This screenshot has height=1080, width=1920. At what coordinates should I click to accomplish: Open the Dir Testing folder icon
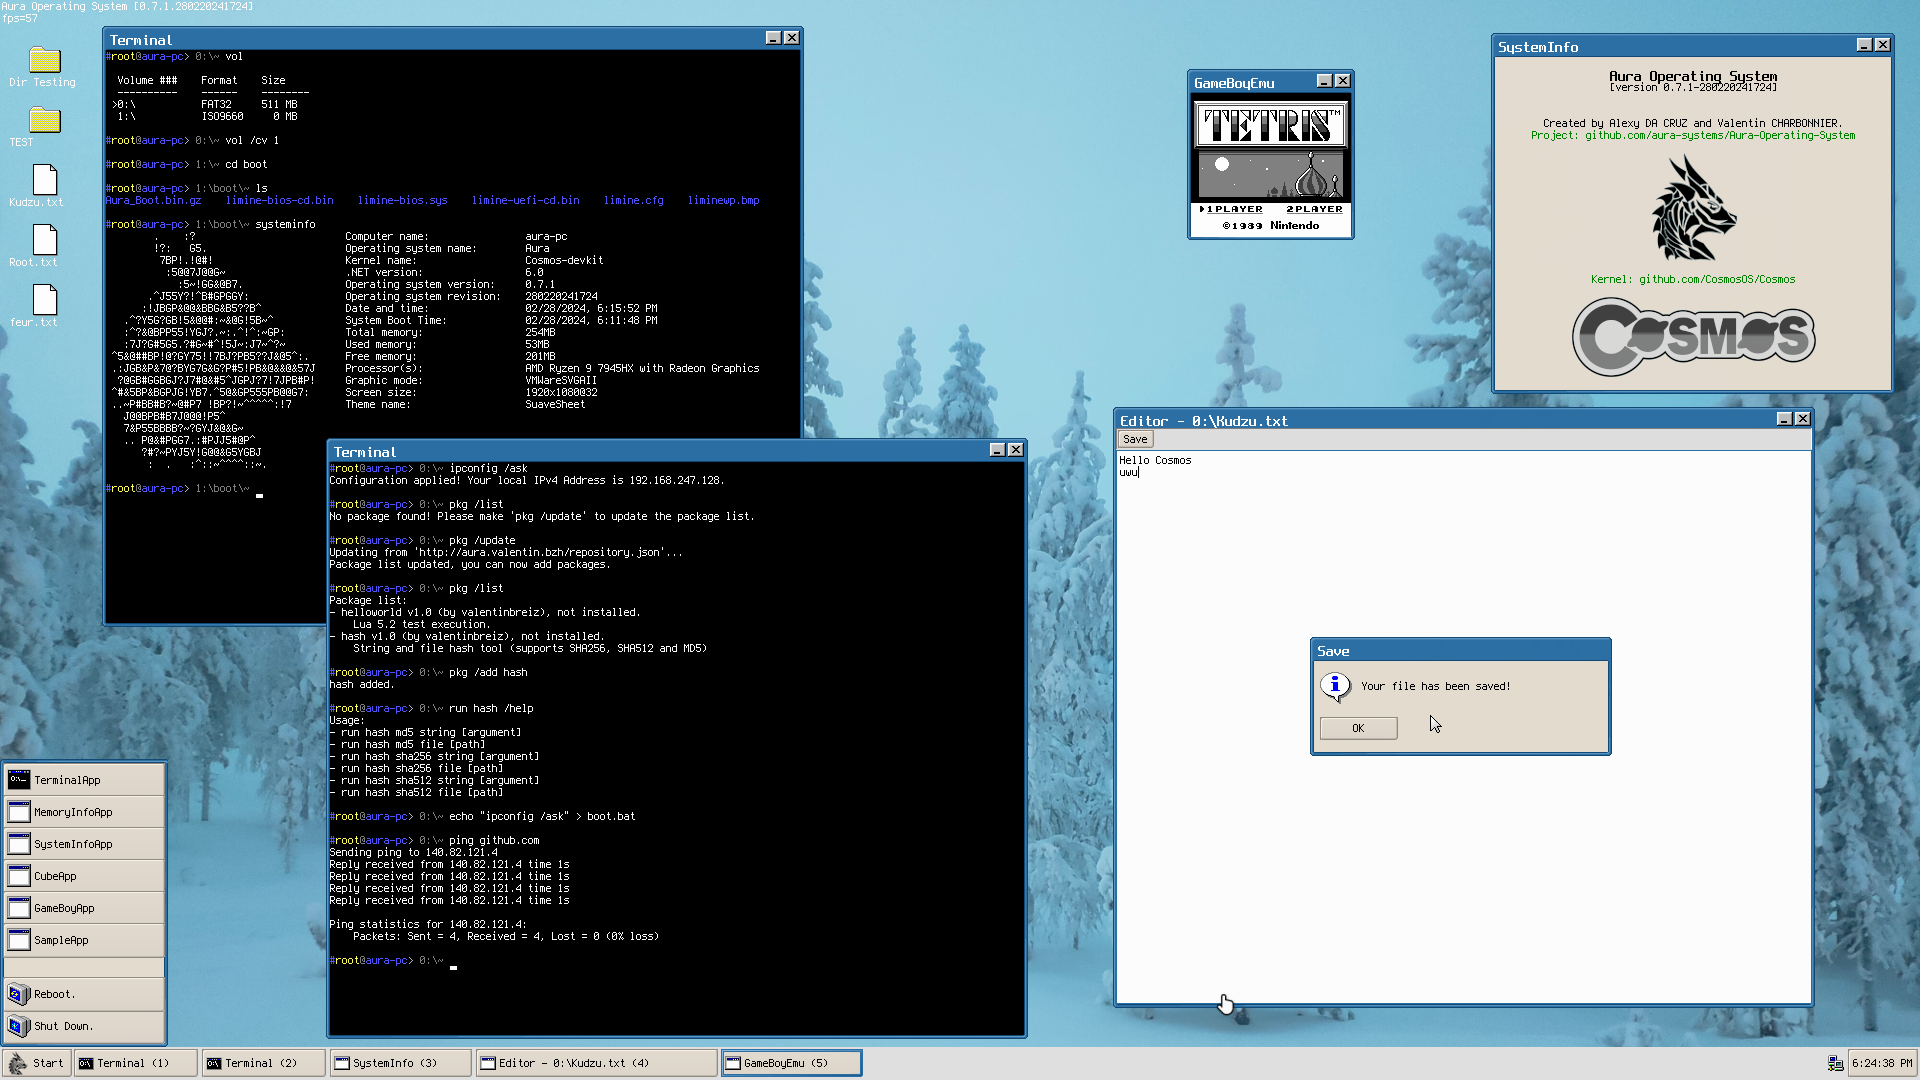[44, 62]
